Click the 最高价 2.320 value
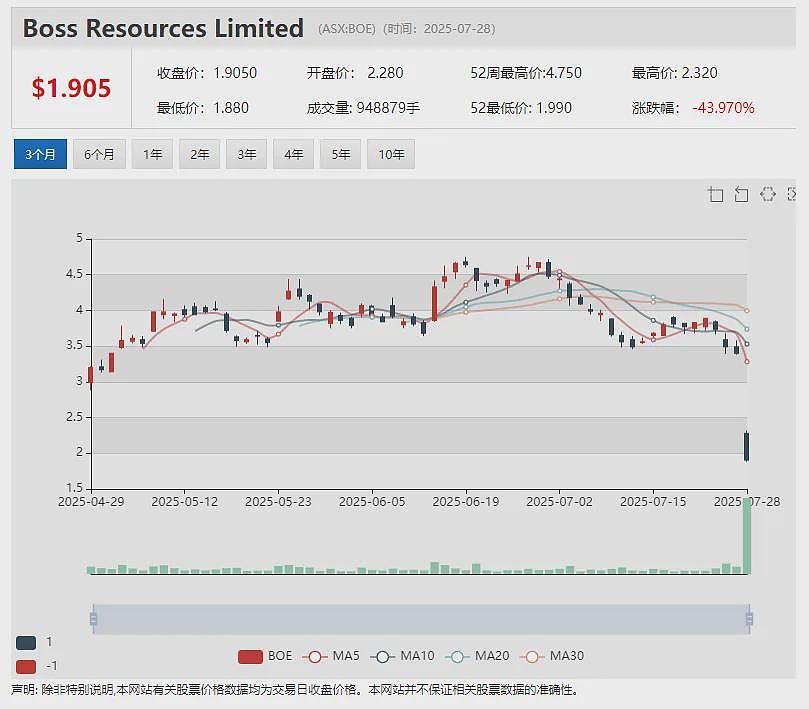The image size is (809, 709). tap(700, 73)
